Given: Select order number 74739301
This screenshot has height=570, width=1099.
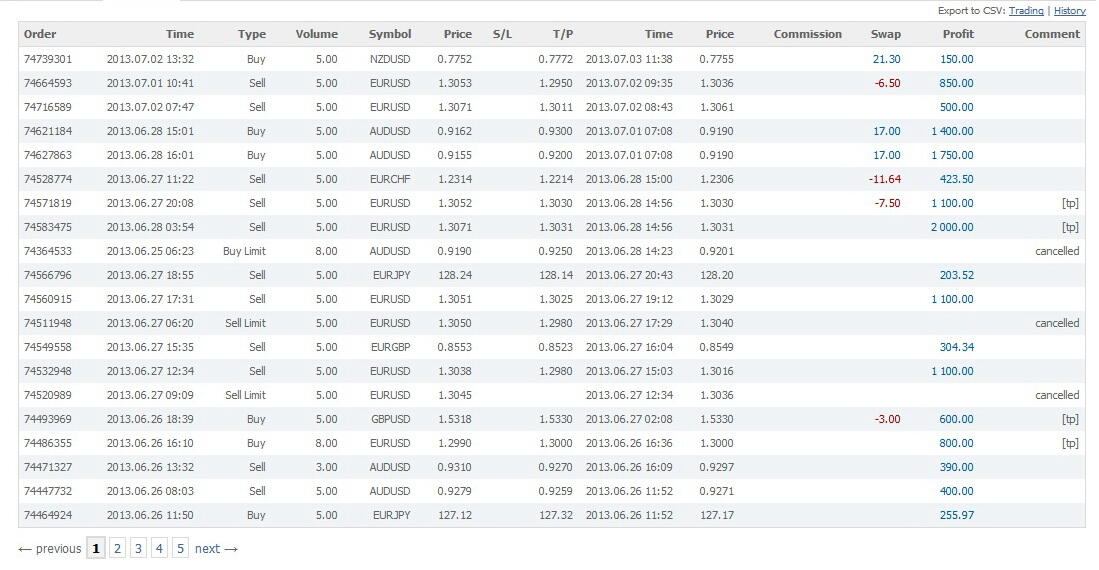Looking at the screenshot, I should click(x=48, y=59).
